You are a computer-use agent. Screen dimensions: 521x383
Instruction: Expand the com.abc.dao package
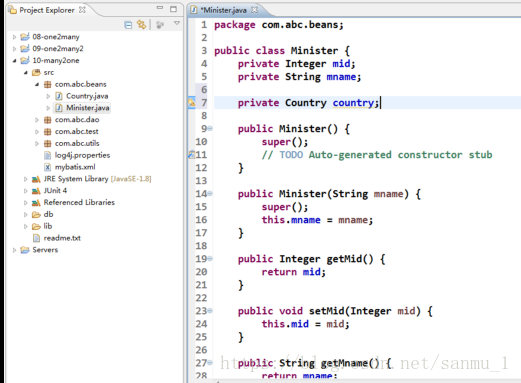click(x=37, y=120)
